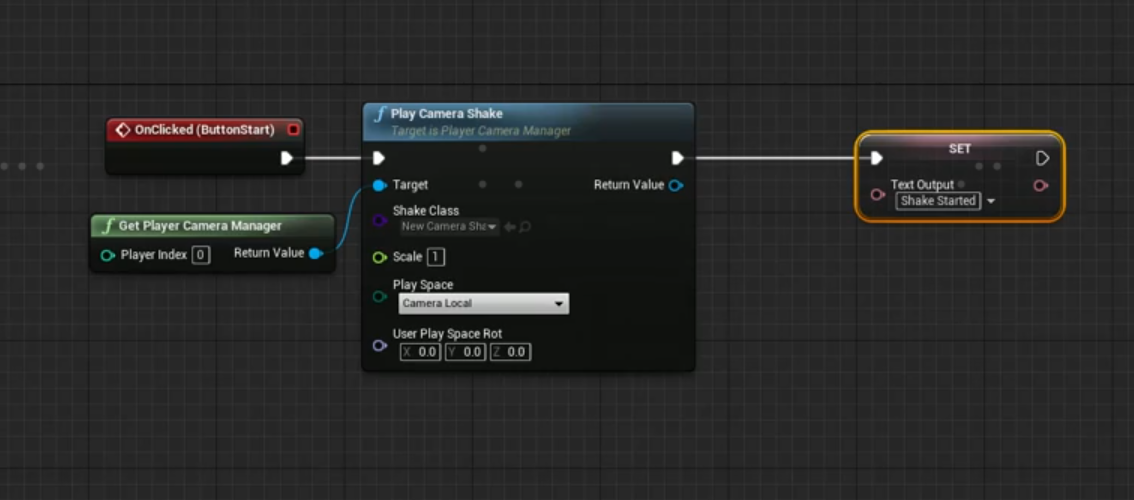
Task: Click the Play Space enum pin
Action: (379, 296)
